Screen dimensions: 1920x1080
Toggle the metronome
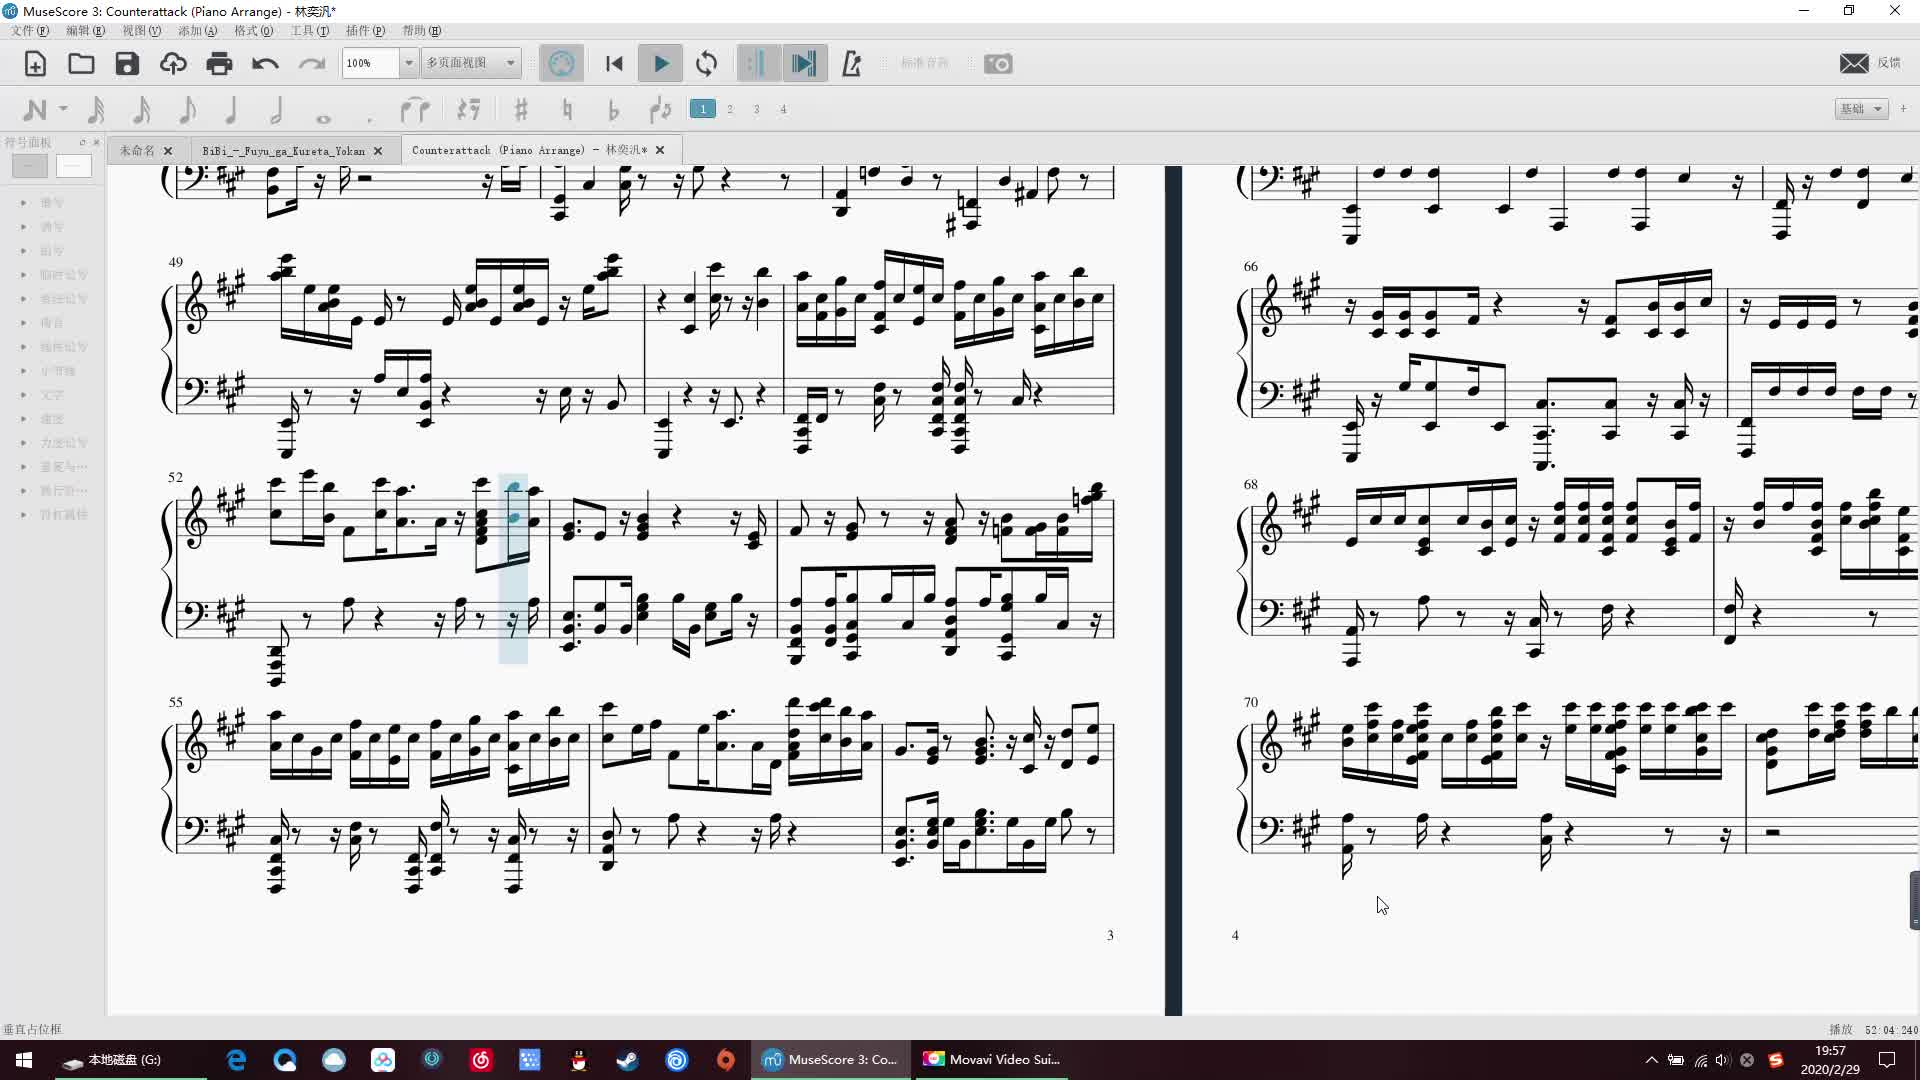pos(851,64)
